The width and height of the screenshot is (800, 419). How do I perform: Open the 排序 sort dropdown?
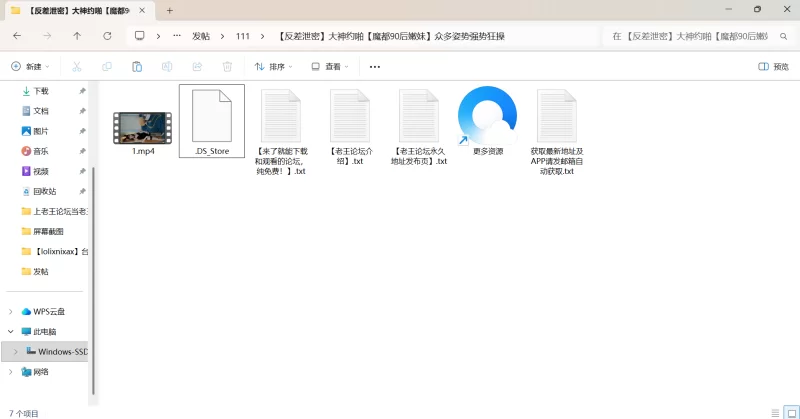coord(273,67)
